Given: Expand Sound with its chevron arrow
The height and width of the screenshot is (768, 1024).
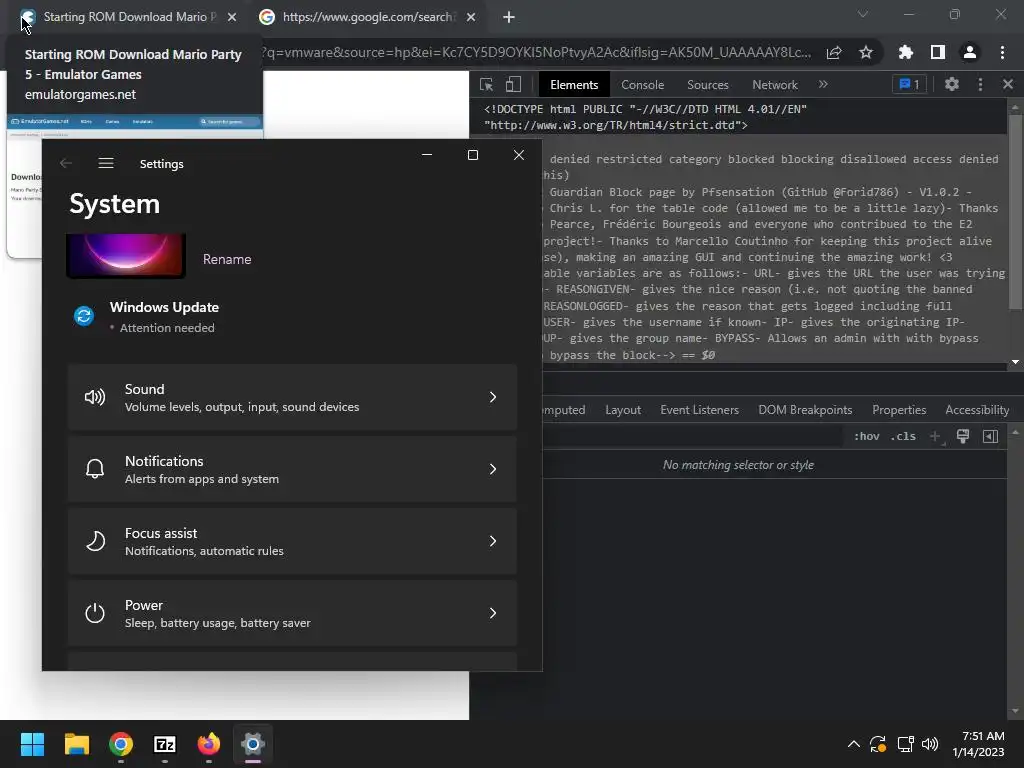Looking at the screenshot, I should pos(493,397).
